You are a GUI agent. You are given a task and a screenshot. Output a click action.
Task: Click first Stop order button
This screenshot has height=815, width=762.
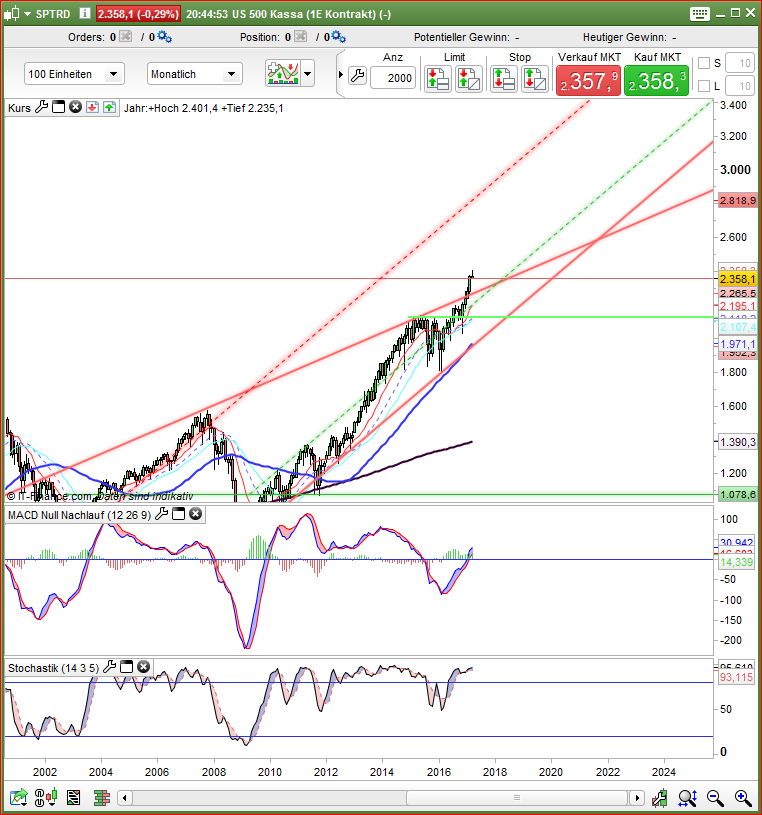(504, 80)
